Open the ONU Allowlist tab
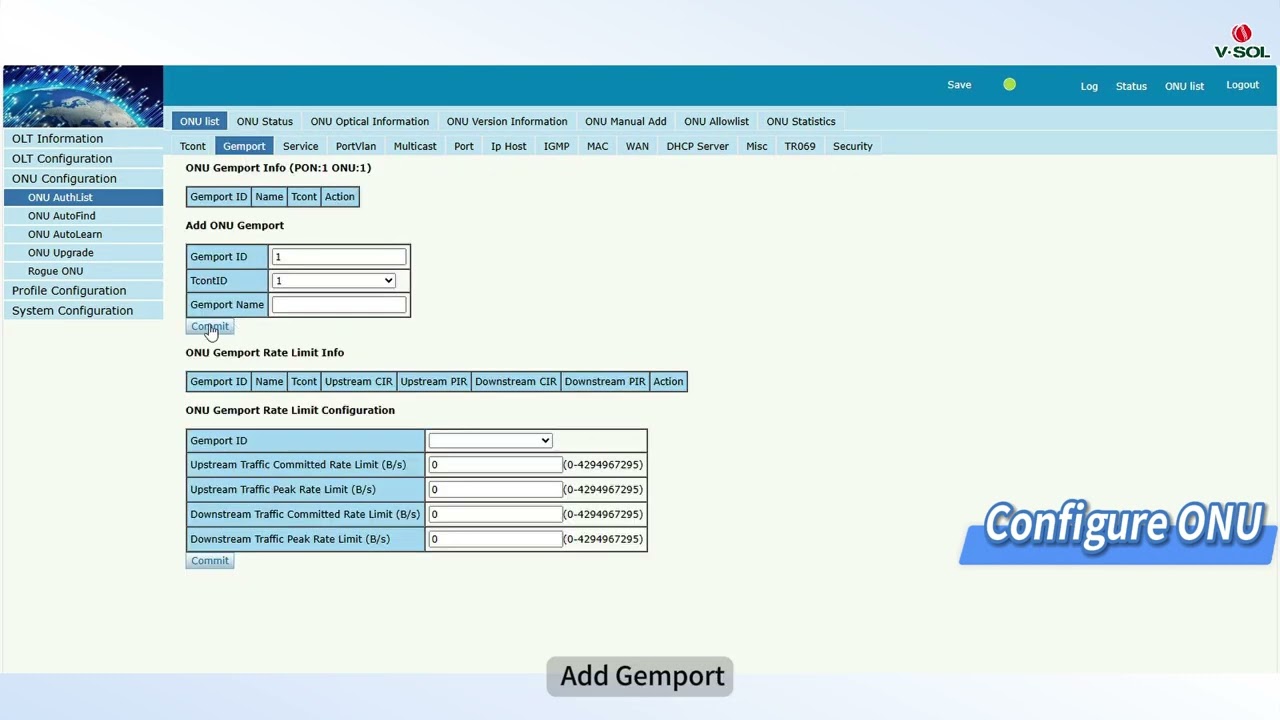Image resolution: width=1280 pixels, height=720 pixels. (716, 121)
